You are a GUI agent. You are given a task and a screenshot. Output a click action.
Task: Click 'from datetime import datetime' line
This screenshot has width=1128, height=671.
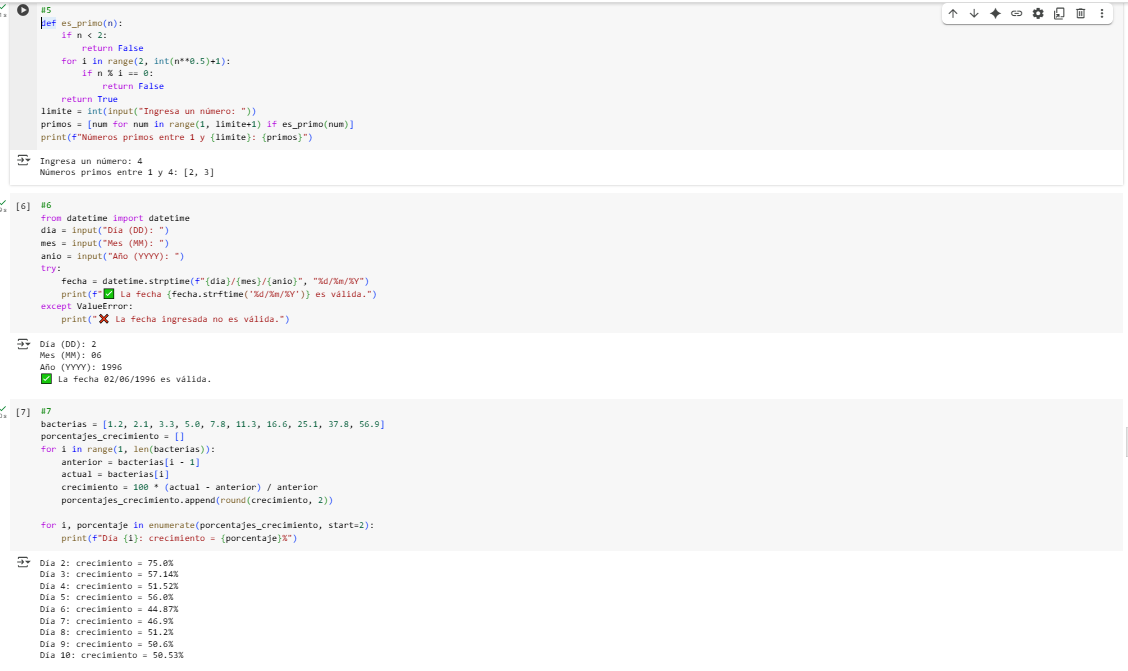coord(115,218)
